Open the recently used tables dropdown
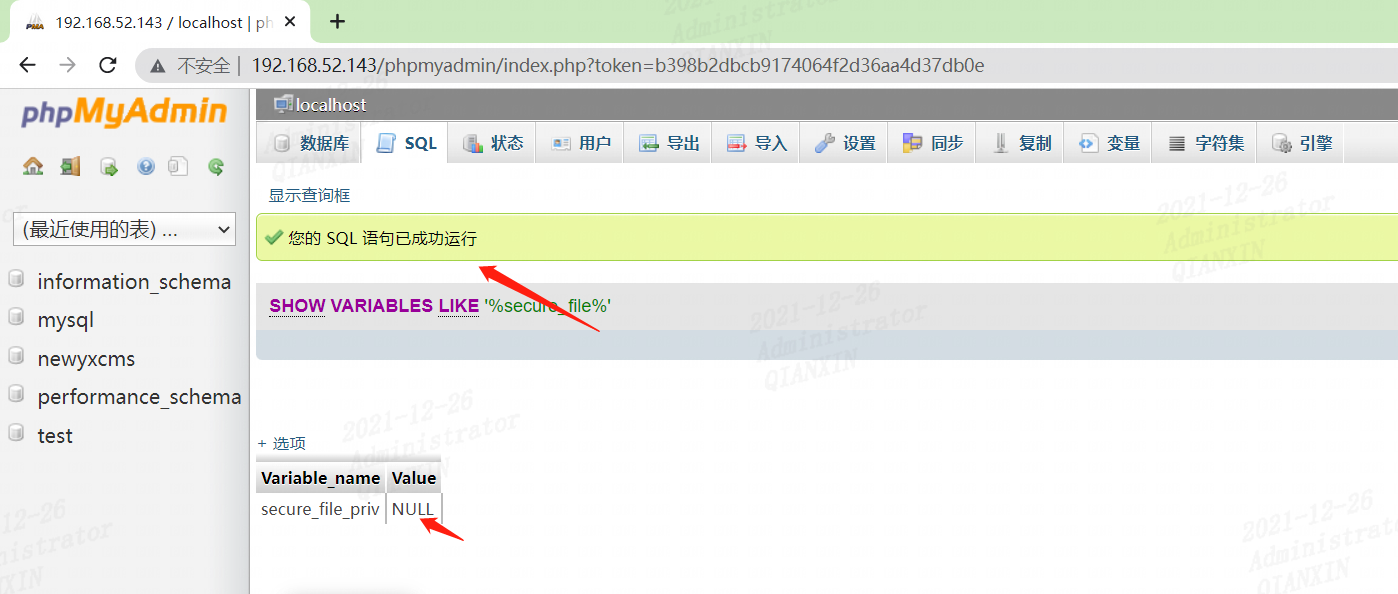 pyautogui.click(x=124, y=229)
